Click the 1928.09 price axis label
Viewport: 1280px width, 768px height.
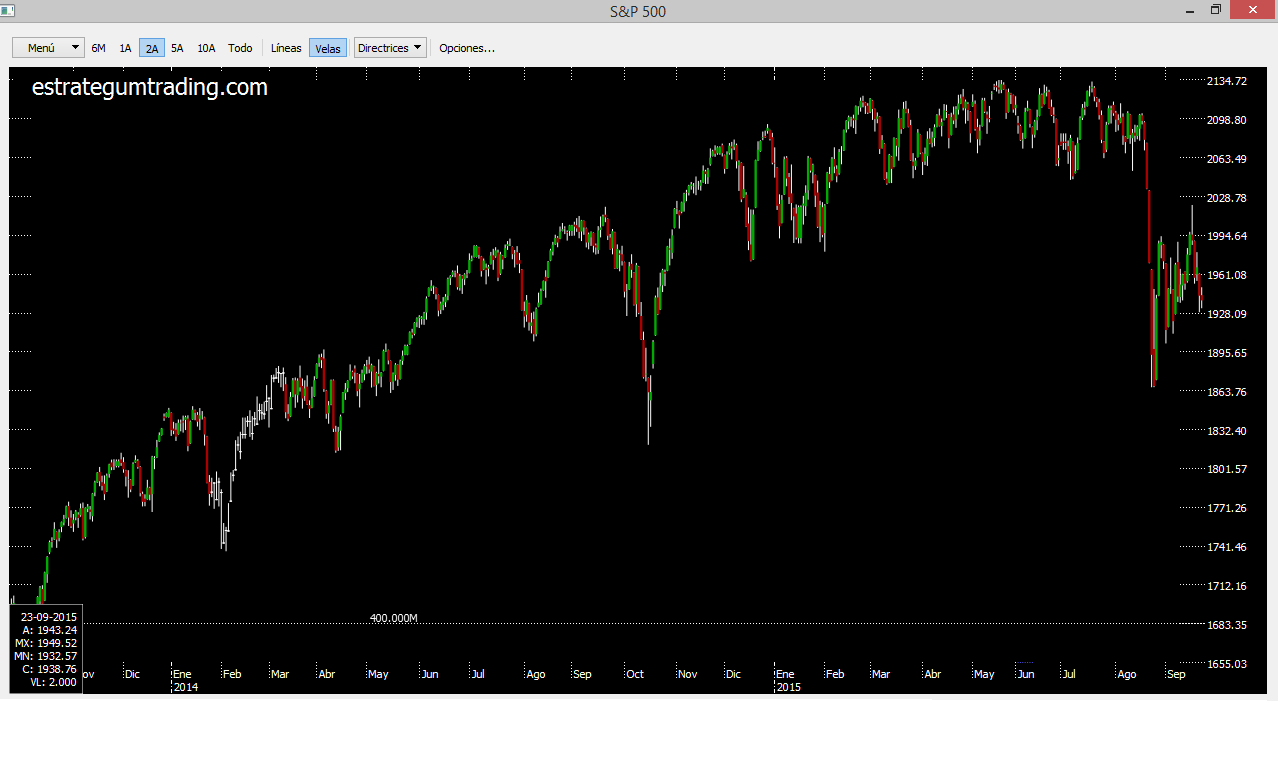1228,314
